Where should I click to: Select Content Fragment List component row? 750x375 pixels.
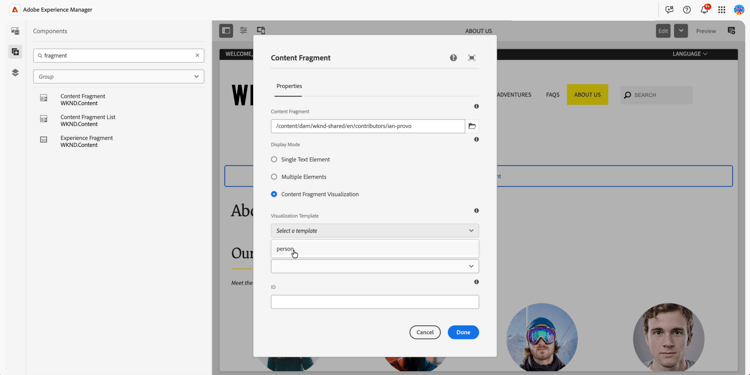119,121
